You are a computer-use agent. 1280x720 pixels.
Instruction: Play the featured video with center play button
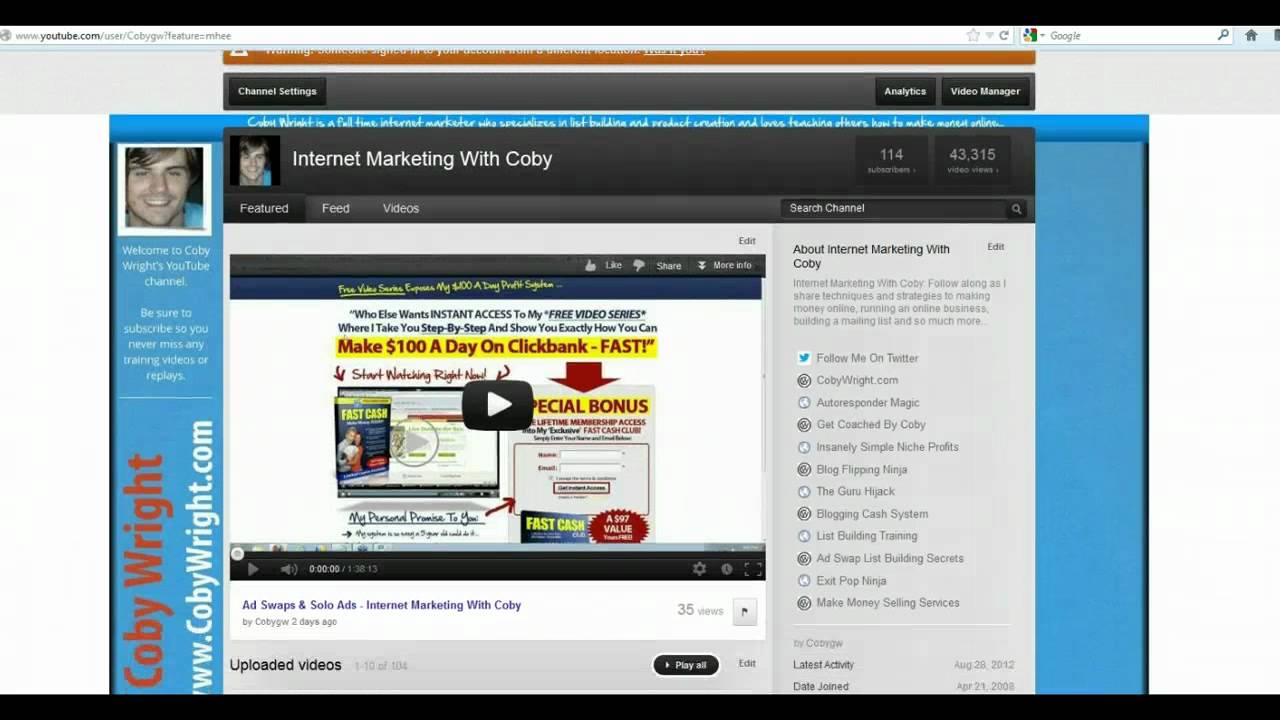point(497,404)
